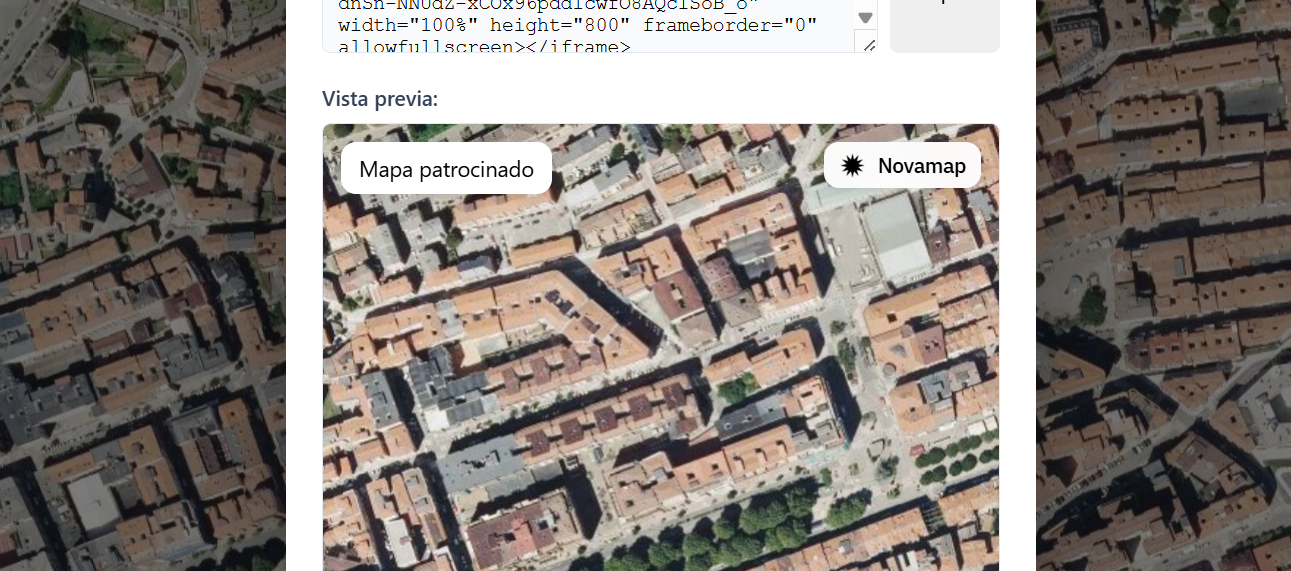Click the satellite map preview image
Viewport: 1291px width, 571px height.
point(661,347)
